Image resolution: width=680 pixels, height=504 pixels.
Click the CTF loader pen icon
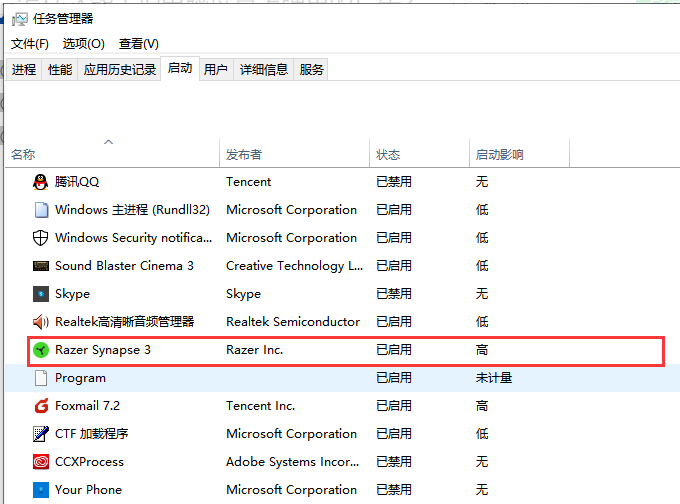[x=41, y=434]
